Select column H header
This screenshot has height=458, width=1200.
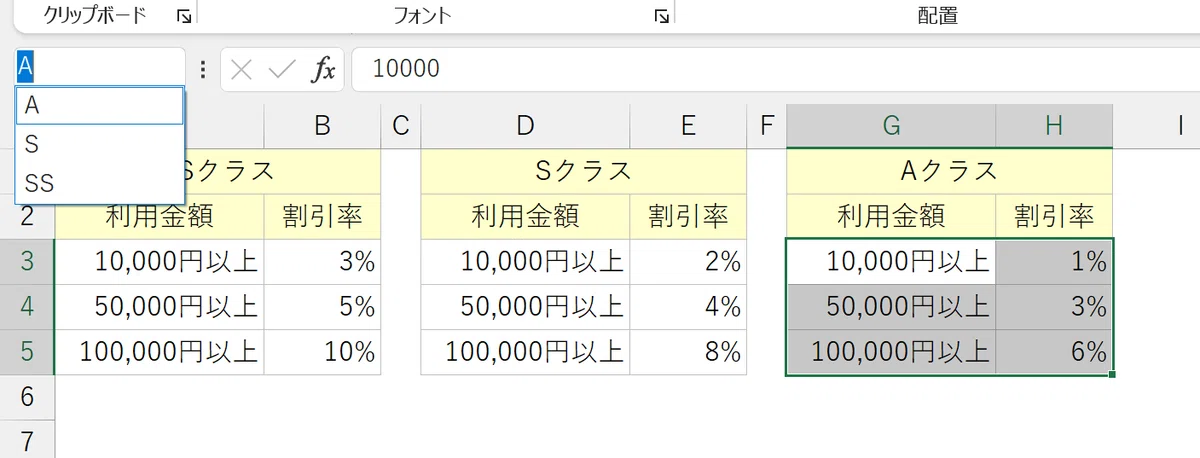click(x=1054, y=126)
